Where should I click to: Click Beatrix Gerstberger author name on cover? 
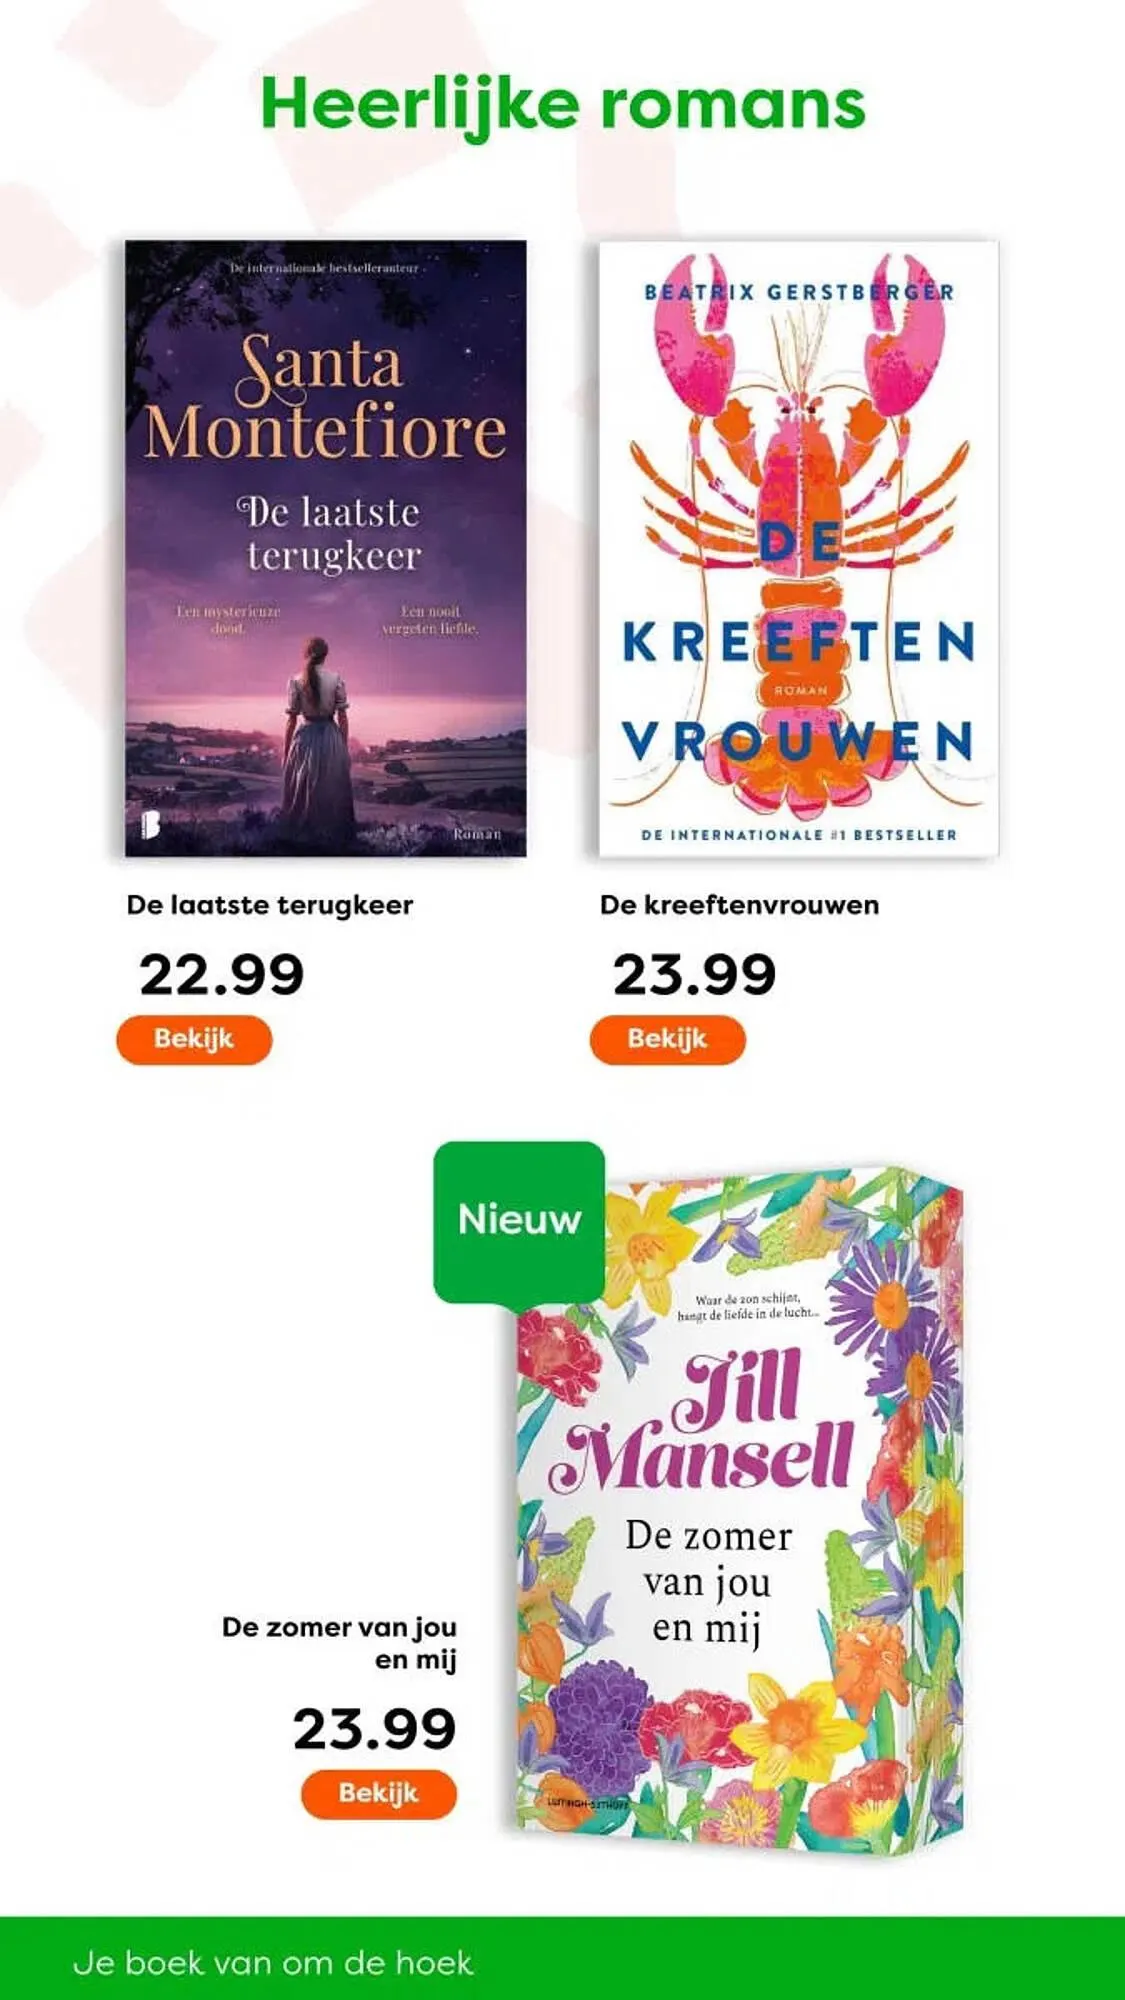pyautogui.click(x=799, y=293)
